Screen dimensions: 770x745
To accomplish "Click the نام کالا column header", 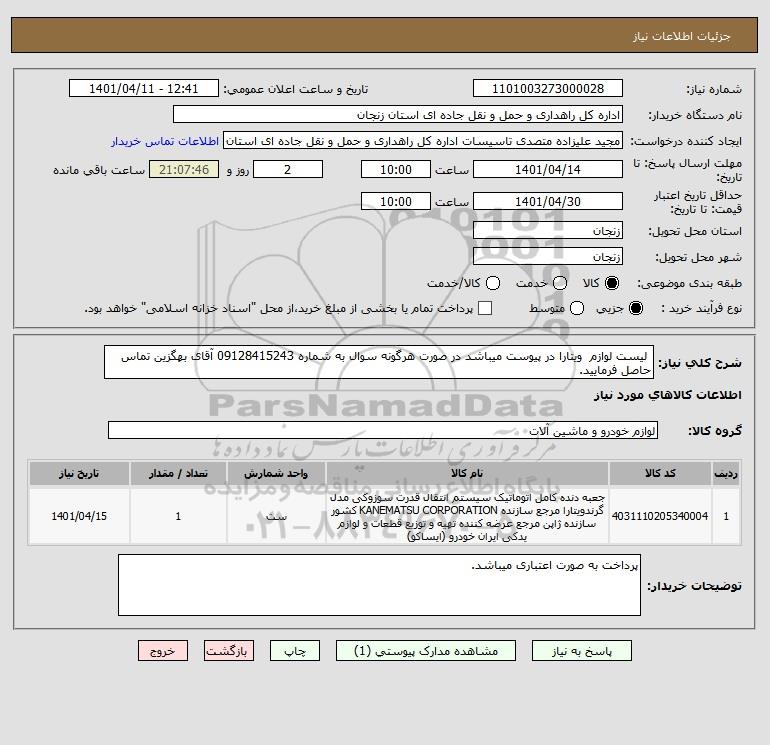I will 467,473.
